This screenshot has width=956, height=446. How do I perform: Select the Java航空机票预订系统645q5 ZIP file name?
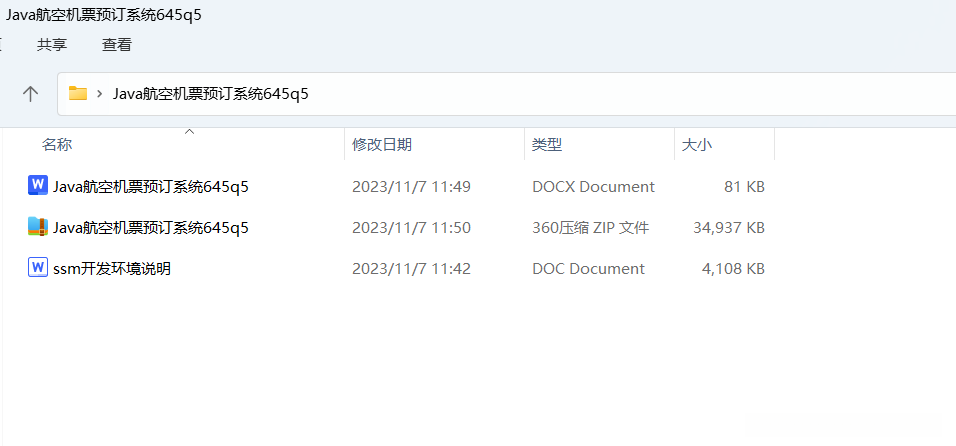[x=150, y=228]
